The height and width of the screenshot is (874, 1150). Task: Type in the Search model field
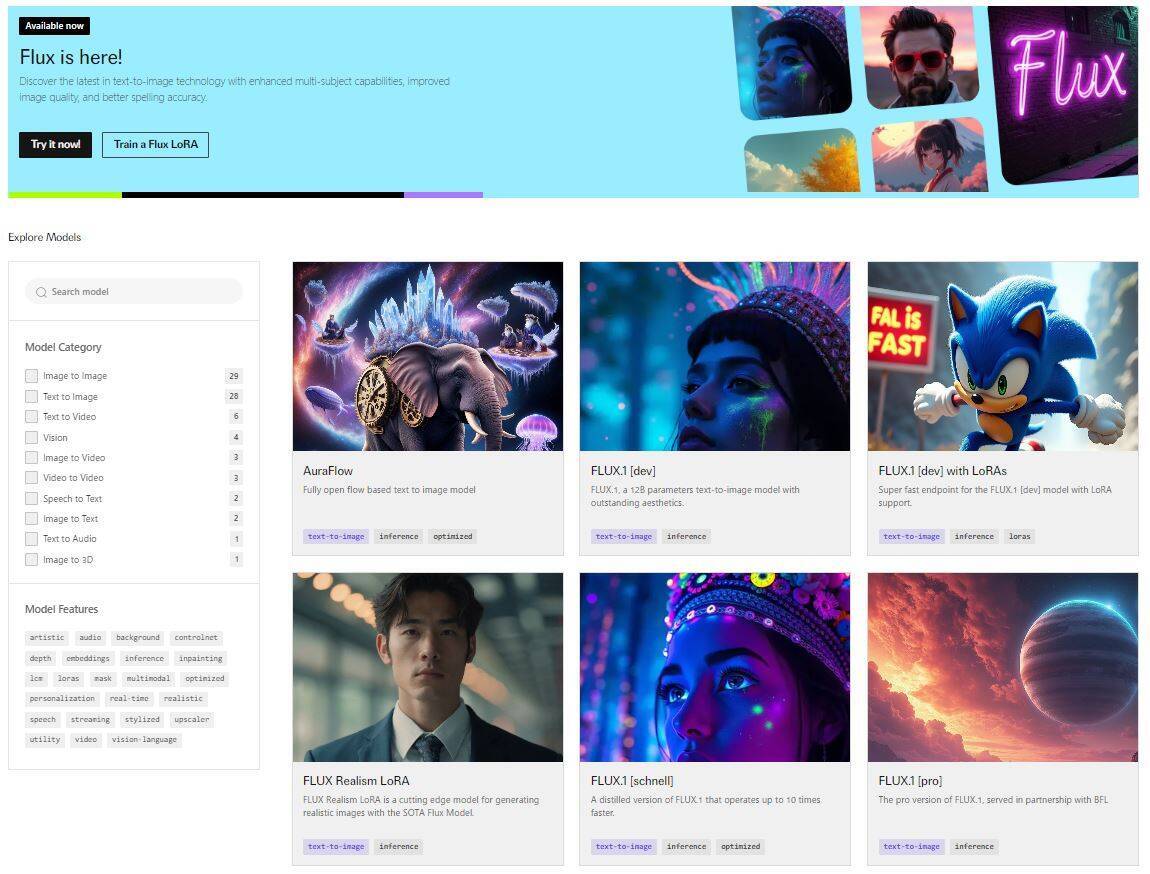point(140,292)
